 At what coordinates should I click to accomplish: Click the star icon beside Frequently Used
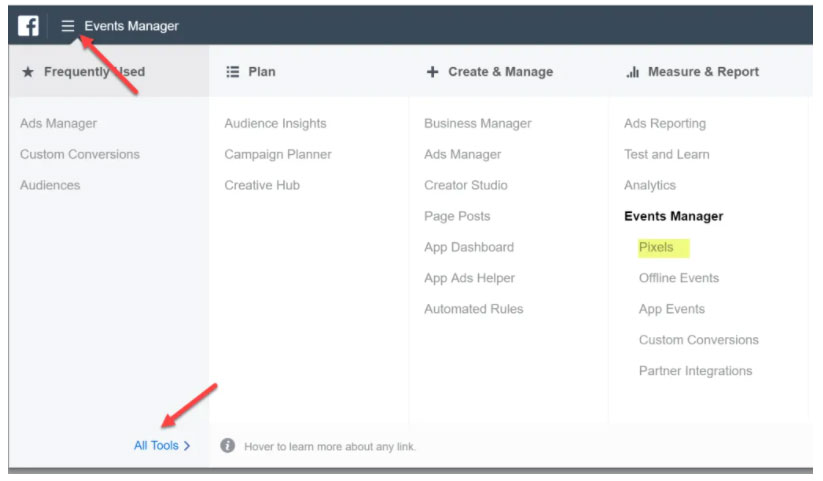tap(28, 72)
